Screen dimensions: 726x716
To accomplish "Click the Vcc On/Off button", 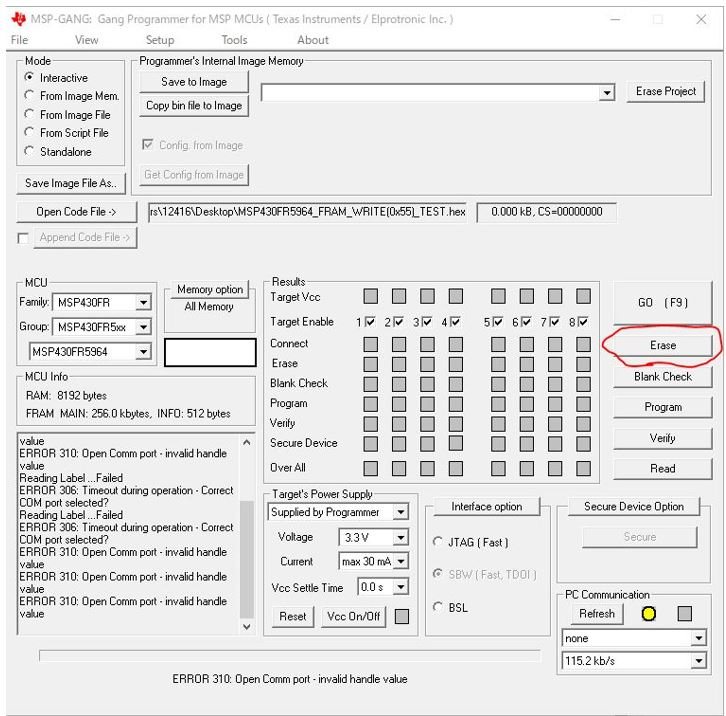I will 353,616.
